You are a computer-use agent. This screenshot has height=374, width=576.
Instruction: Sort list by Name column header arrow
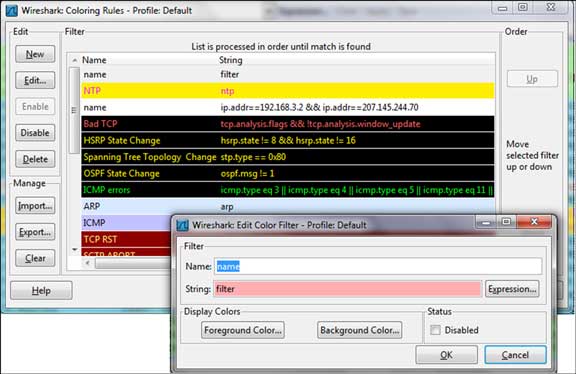[x=75, y=60]
